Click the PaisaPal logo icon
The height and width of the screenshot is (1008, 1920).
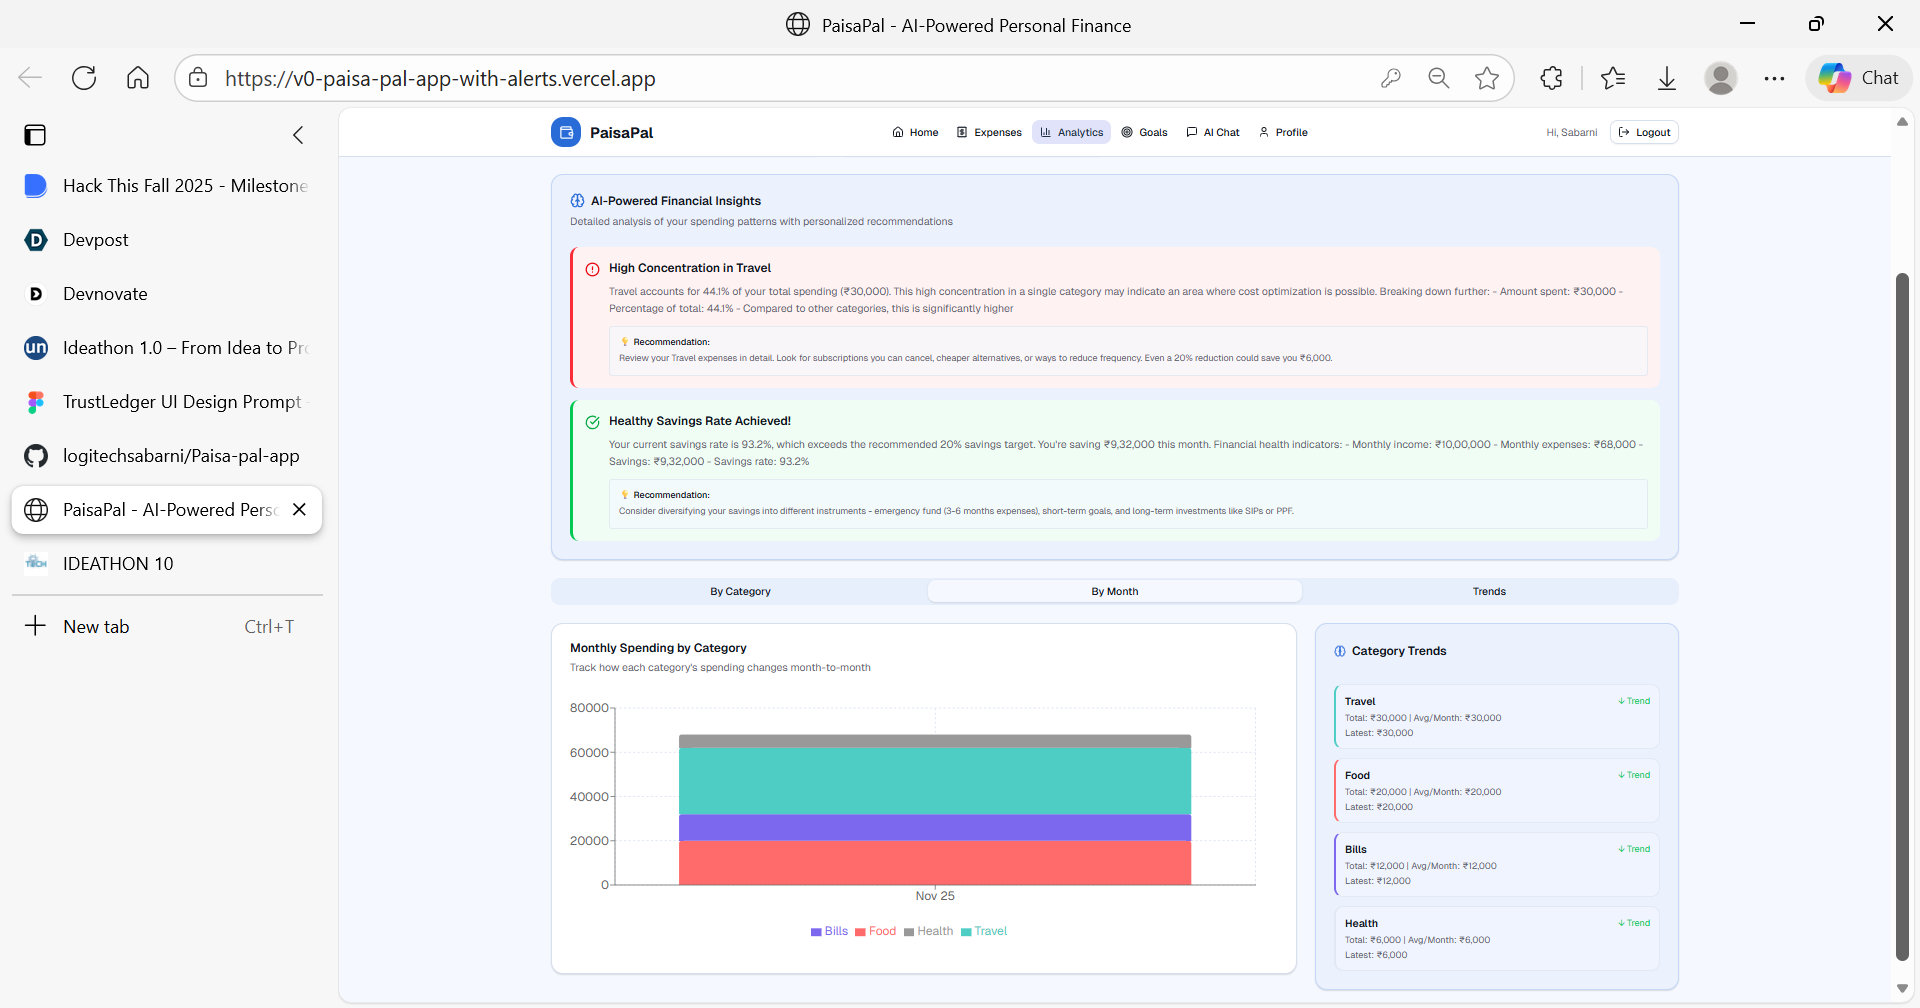[x=565, y=132]
